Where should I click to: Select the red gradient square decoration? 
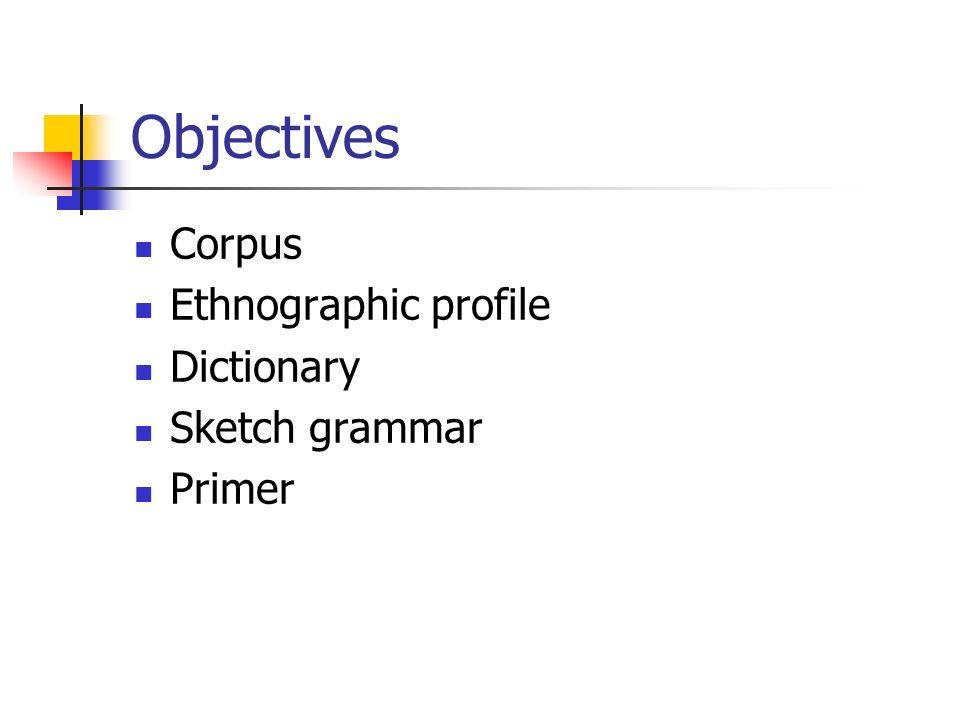(x=42, y=173)
